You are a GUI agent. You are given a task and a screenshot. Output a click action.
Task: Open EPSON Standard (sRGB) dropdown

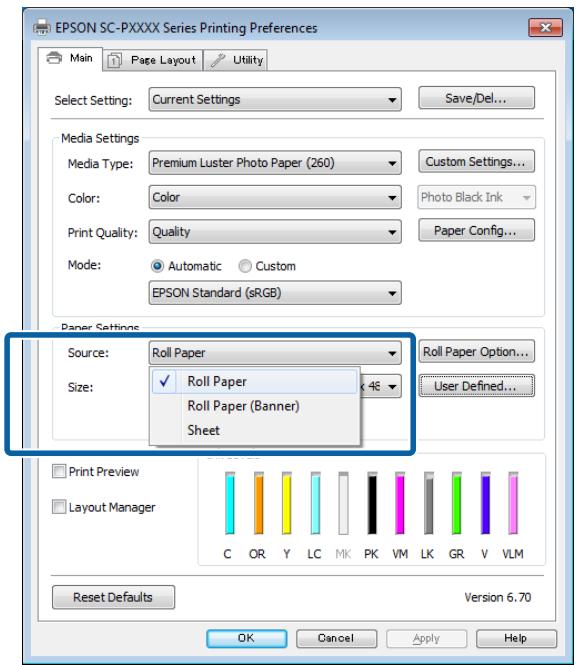[275, 293]
